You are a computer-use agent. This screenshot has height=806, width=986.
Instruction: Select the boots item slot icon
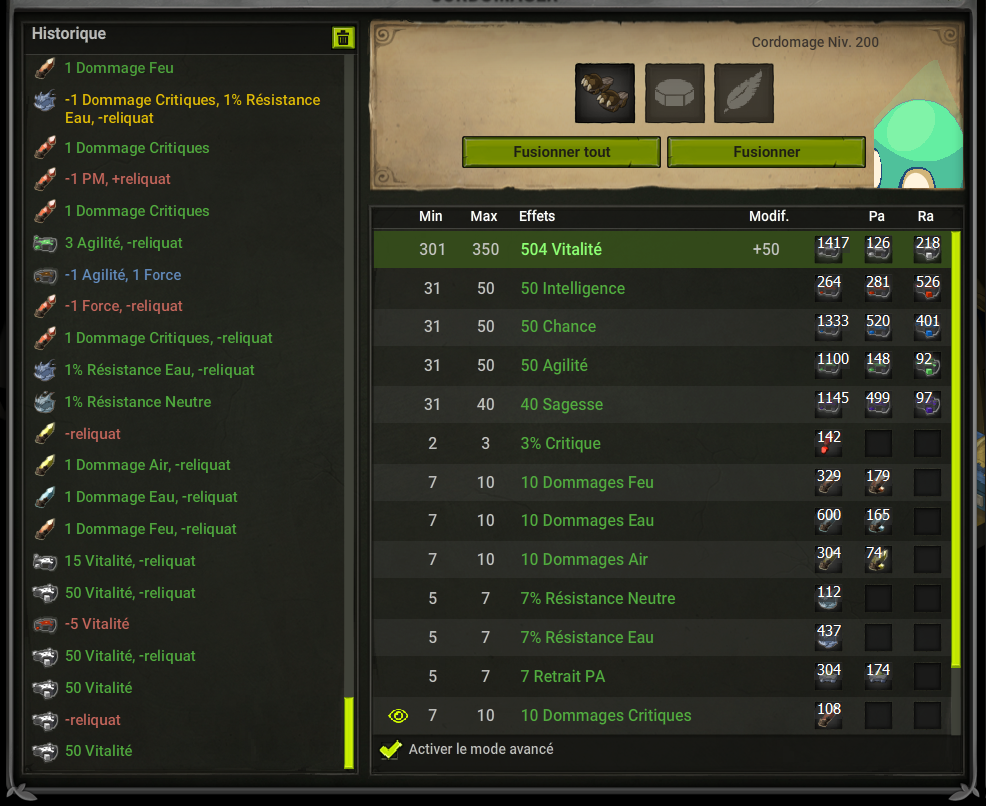604,93
